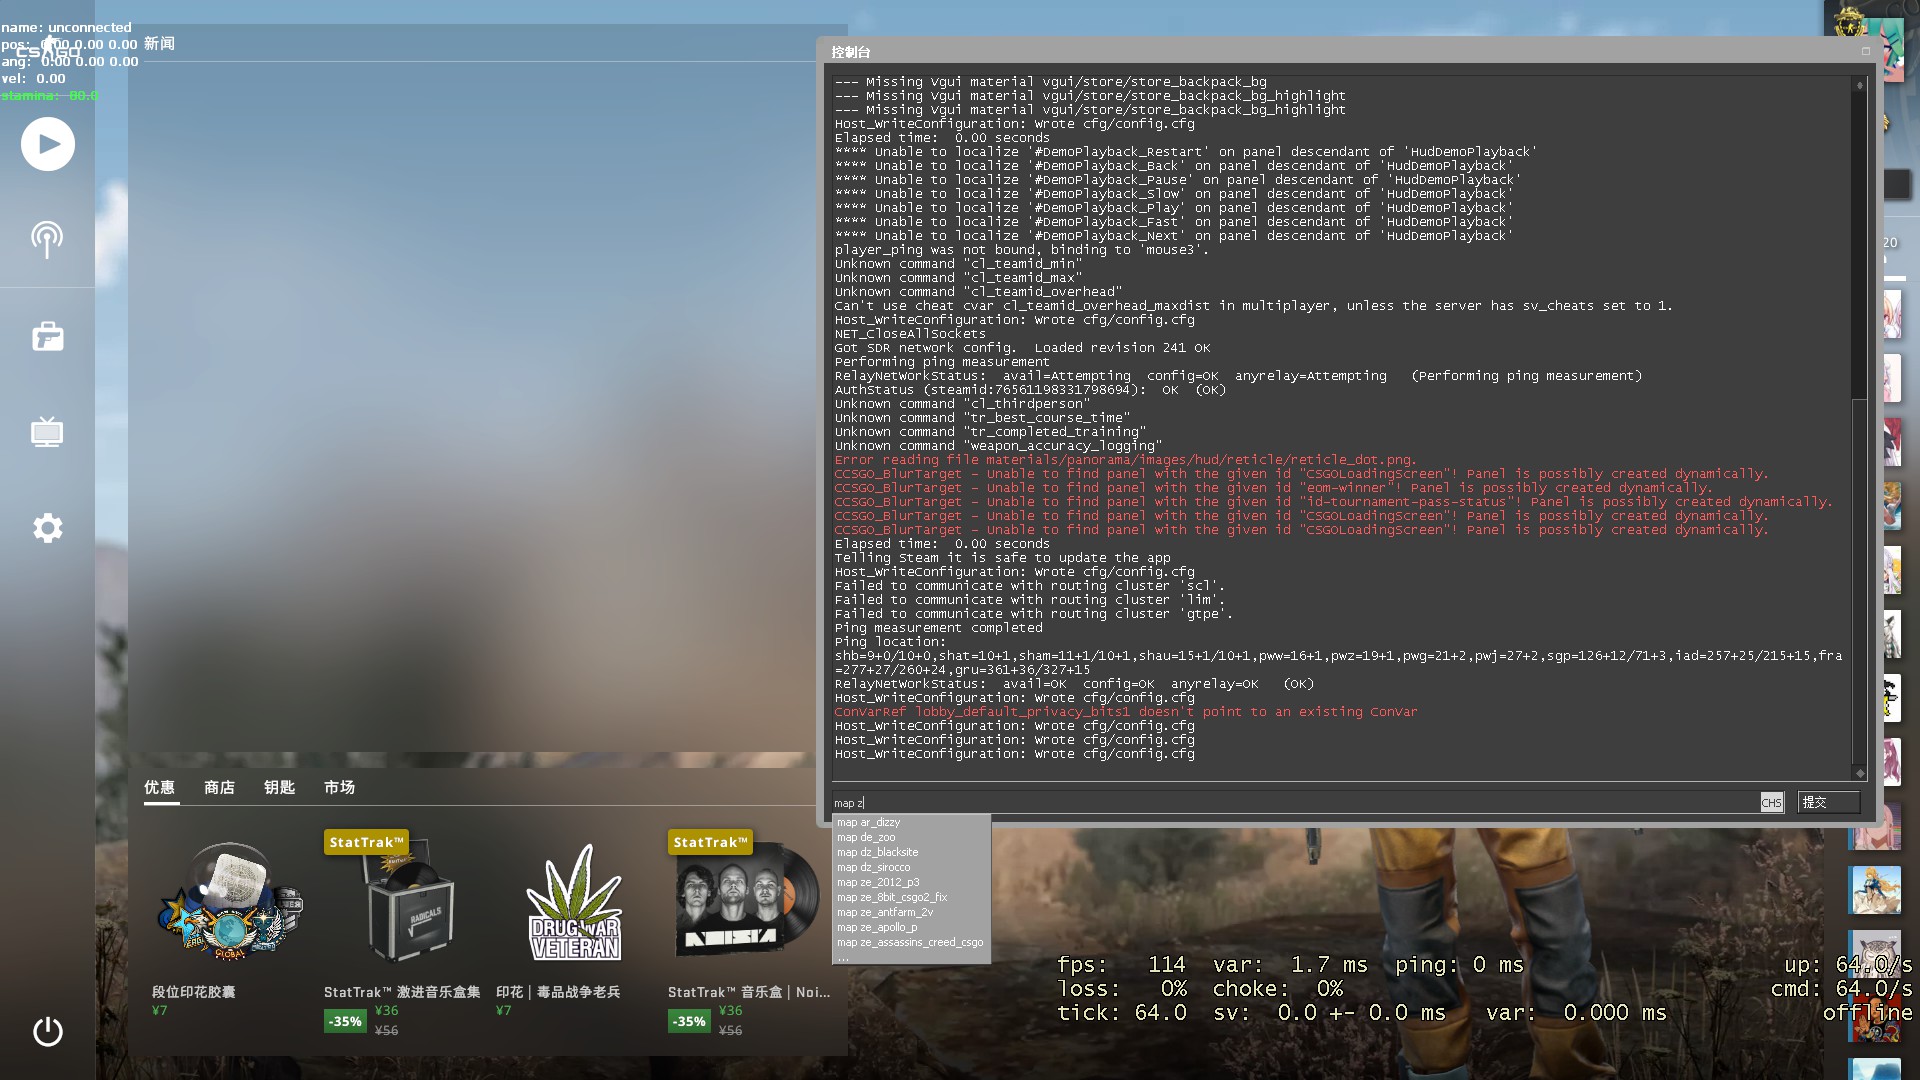Choose 'map dz_blacksite' autocomplete suggestion
Image resolution: width=1920 pixels, height=1080 pixels.
click(x=877, y=852)
